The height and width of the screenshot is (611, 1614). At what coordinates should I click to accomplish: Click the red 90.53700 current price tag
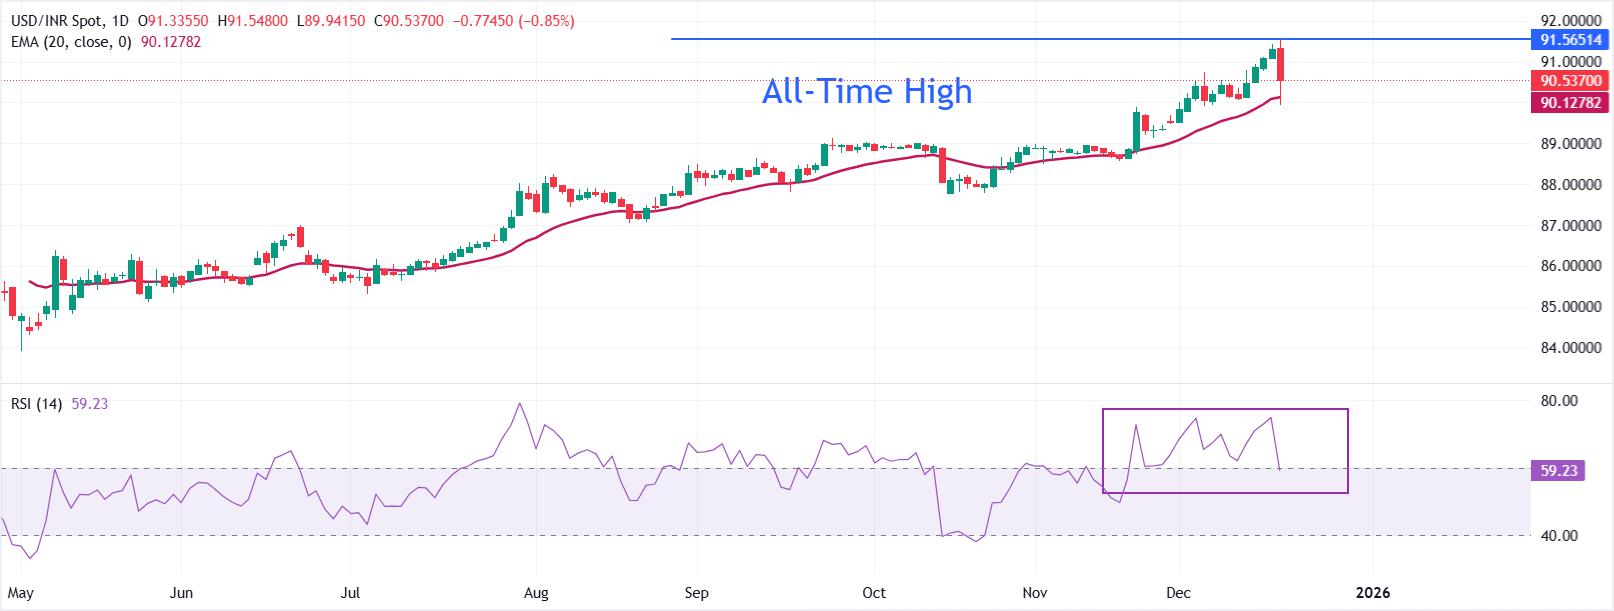(x=1570, y=81)
